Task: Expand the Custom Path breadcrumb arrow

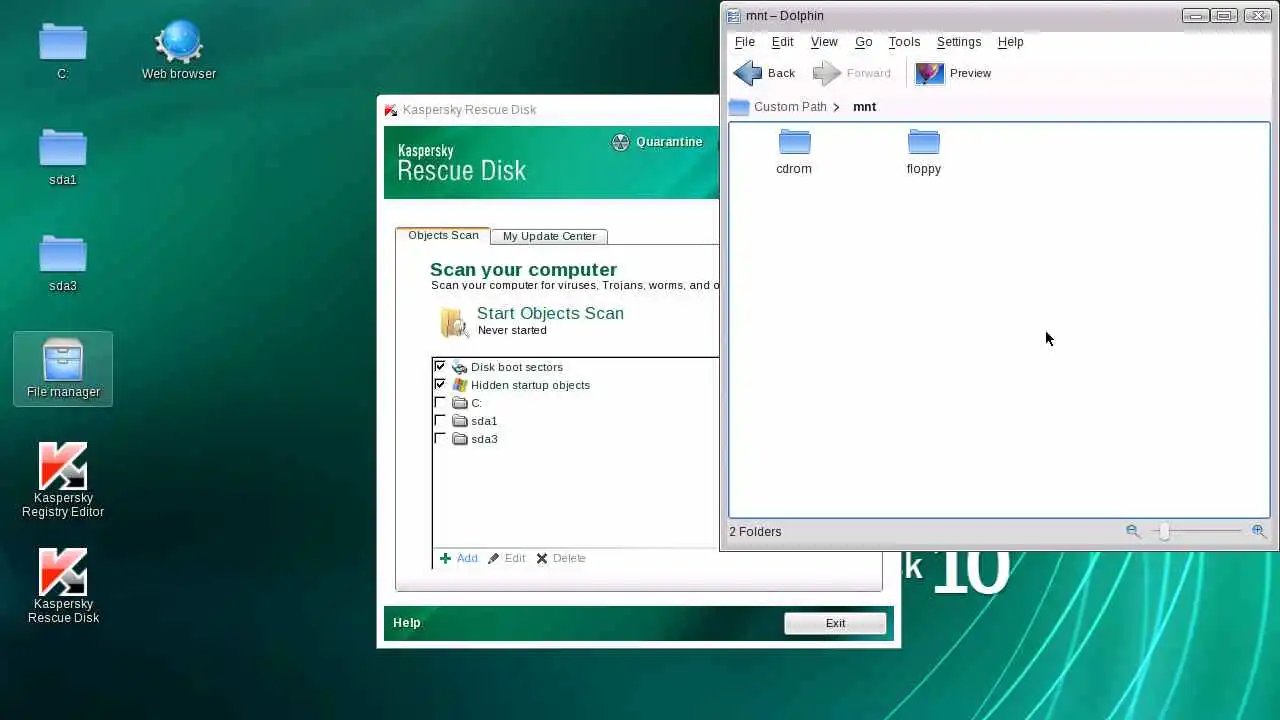Action: pyautogui.click(x=836, y=107)
